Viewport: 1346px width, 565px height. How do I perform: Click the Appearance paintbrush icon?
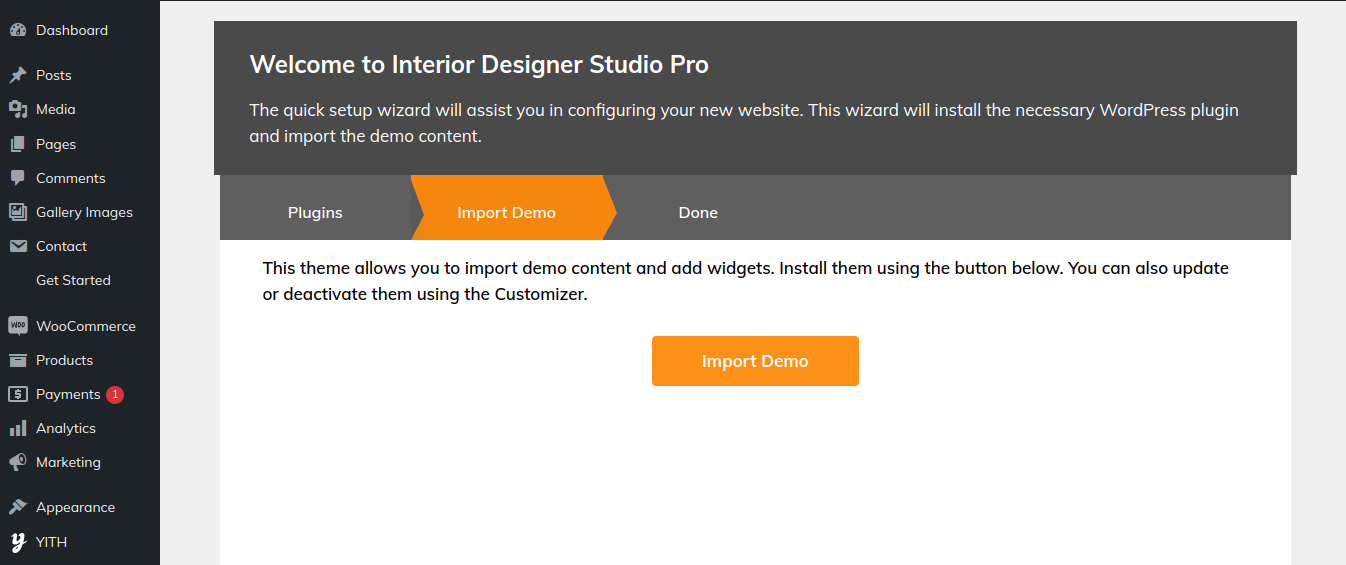point(18,507)
